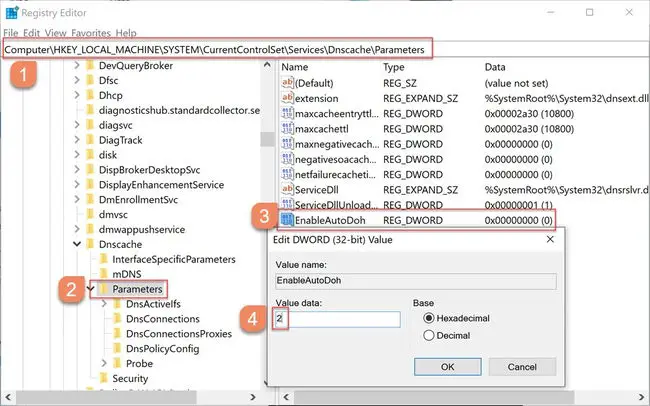The image size is (650, 406).
Task: Click the DmEnrollmentSvc folder icon
Action: tap(90, 200)
